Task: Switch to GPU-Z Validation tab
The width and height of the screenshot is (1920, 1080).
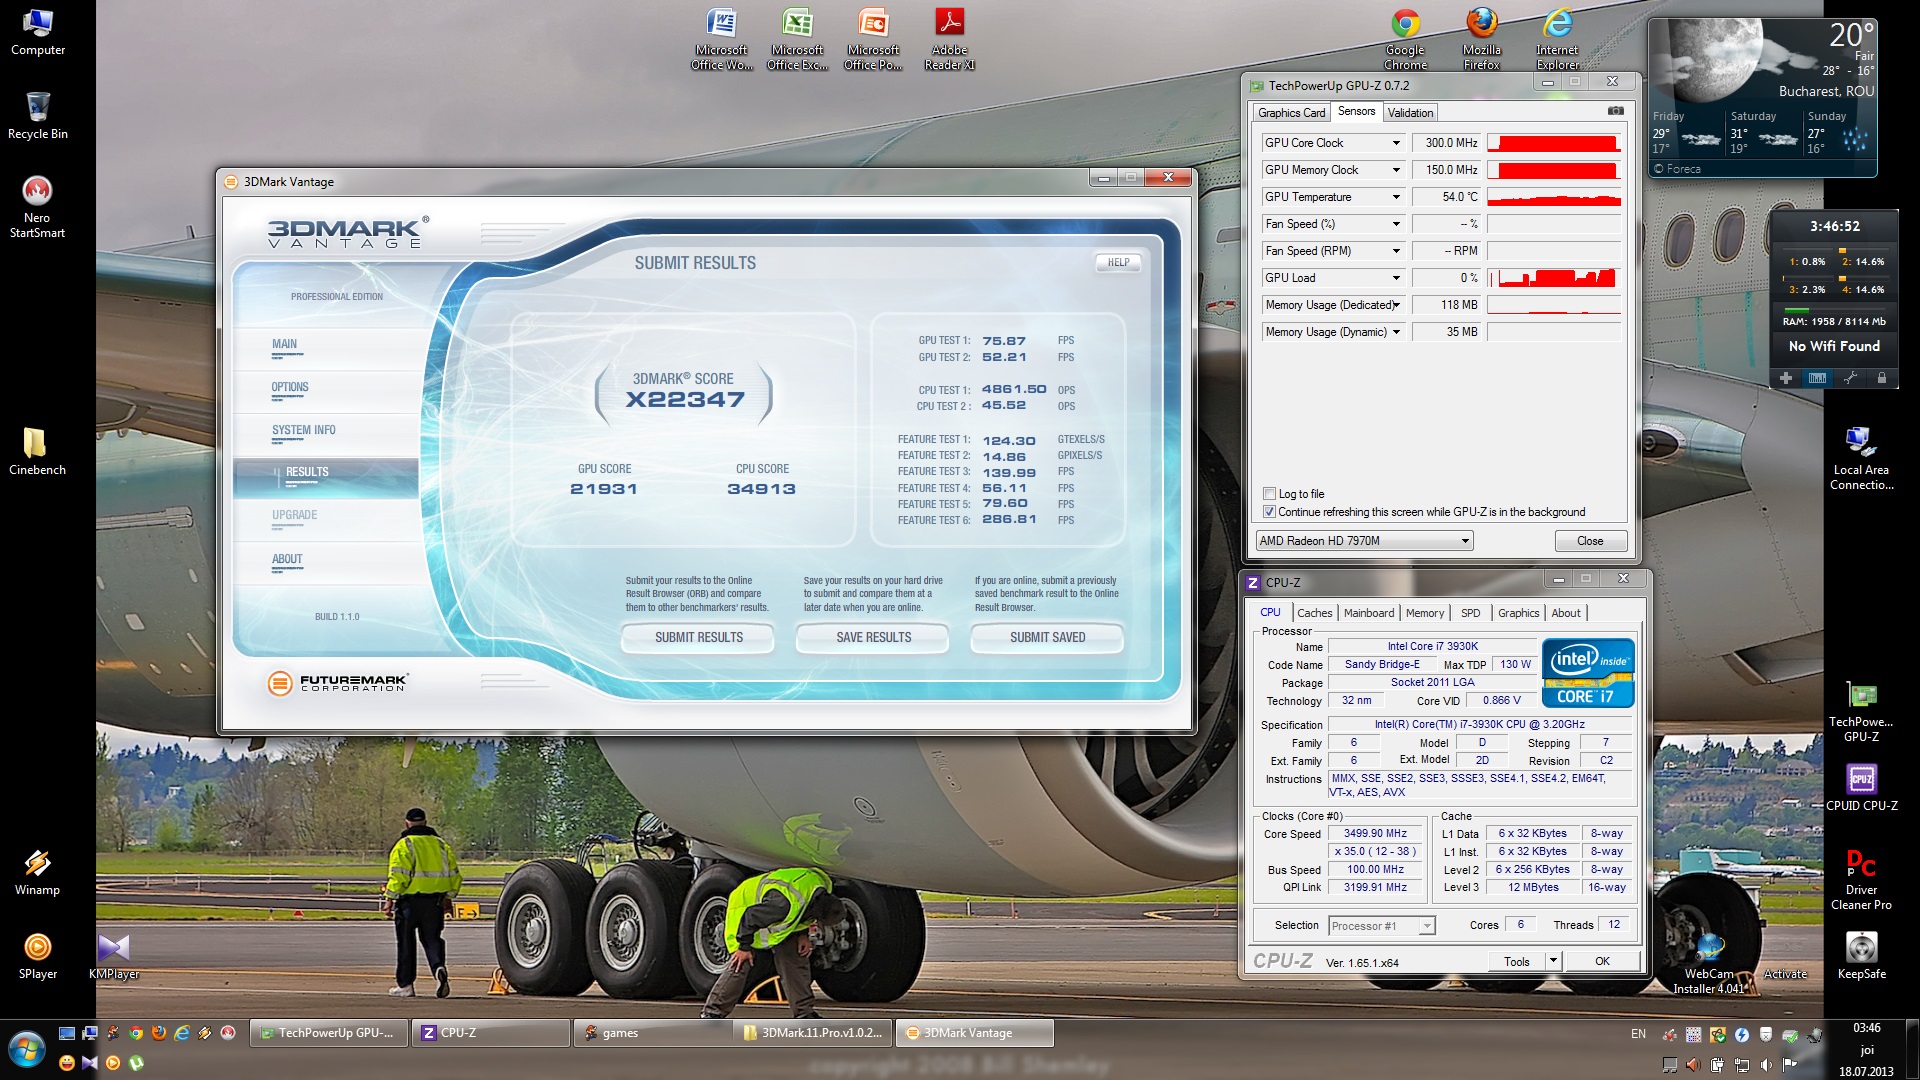Action: point(1410,112)
